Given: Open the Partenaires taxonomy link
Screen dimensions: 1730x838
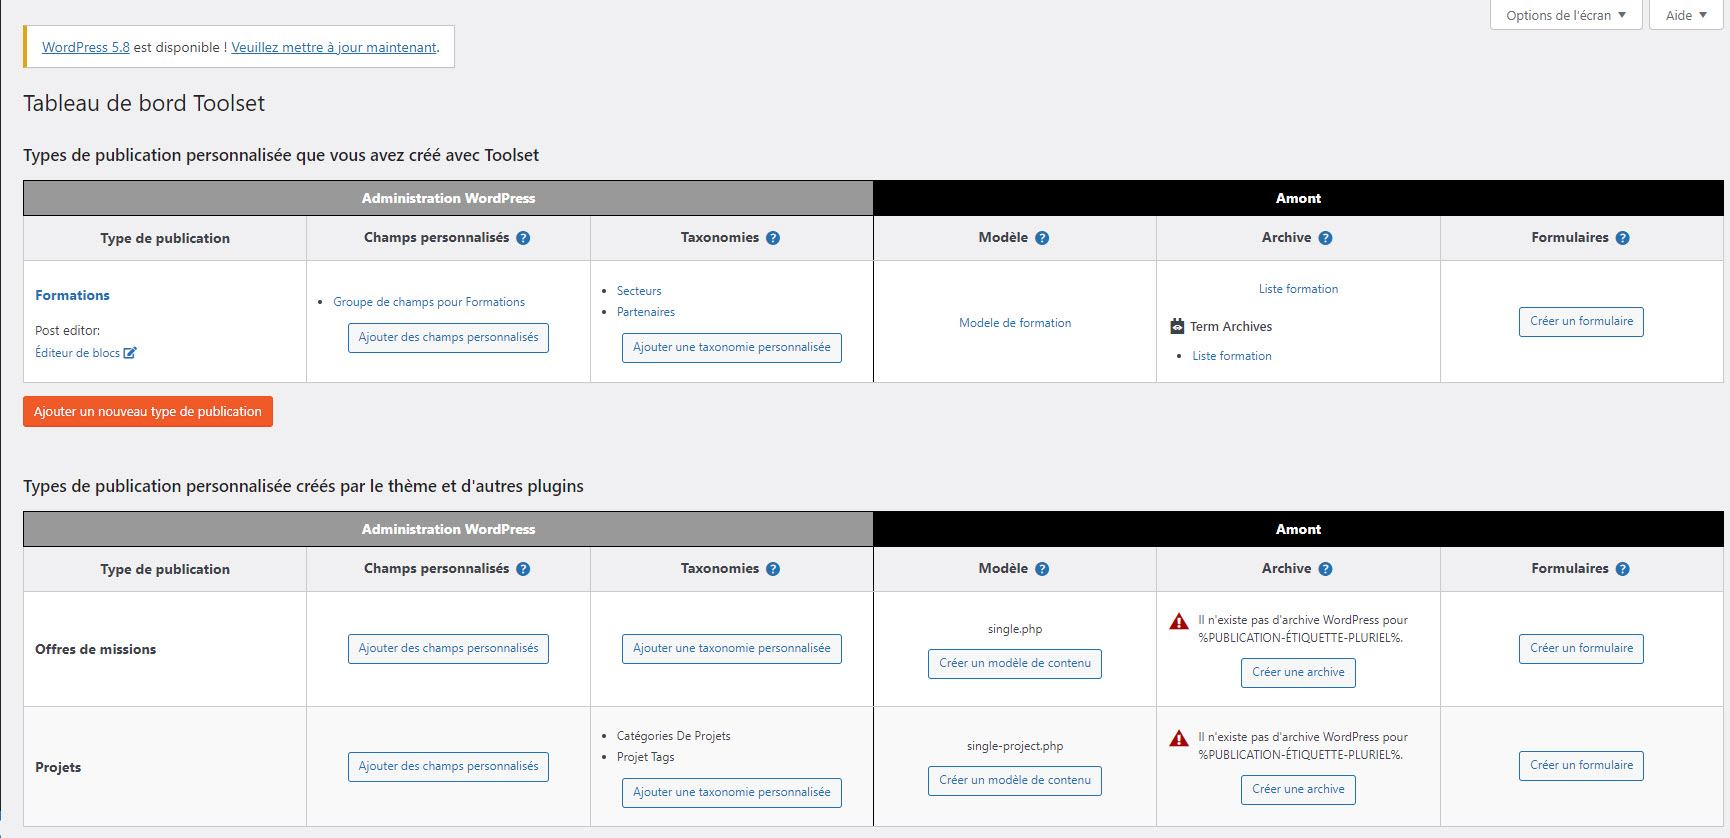Looking at the screenshot, I should [646, 312].
